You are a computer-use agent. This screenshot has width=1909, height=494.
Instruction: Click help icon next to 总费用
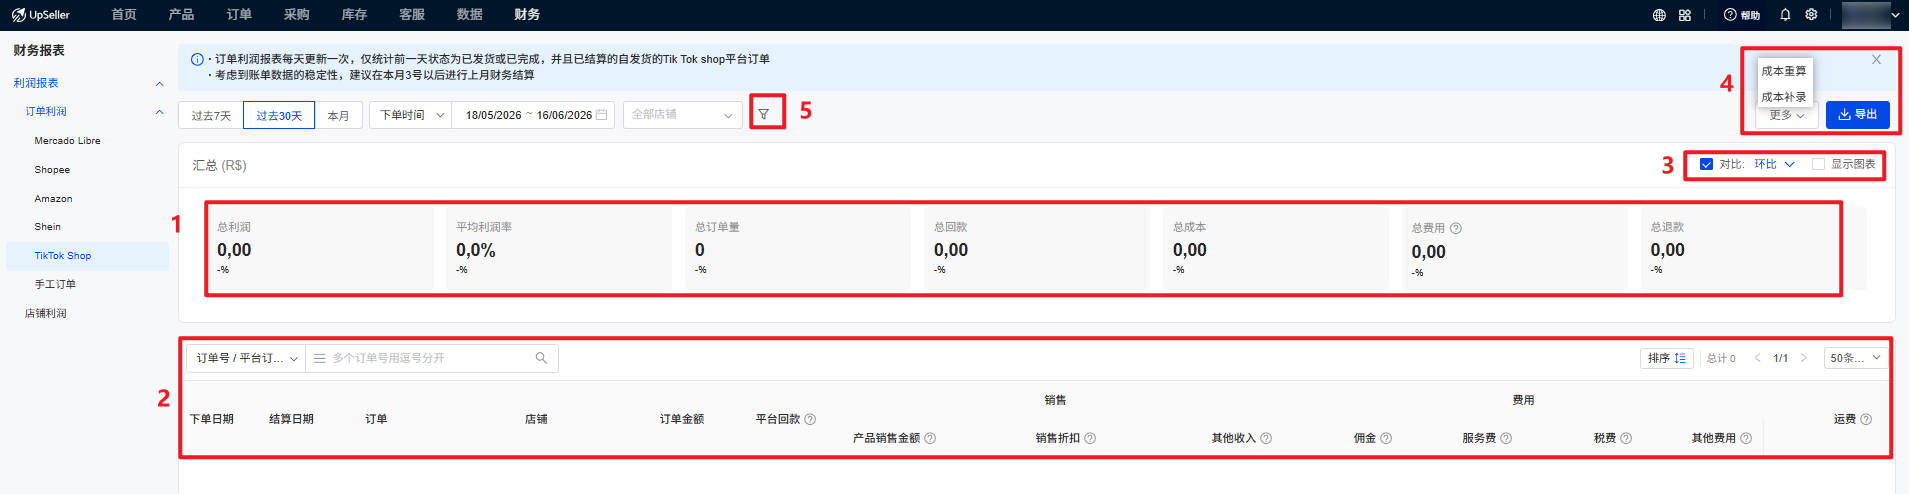(1456, 228)
